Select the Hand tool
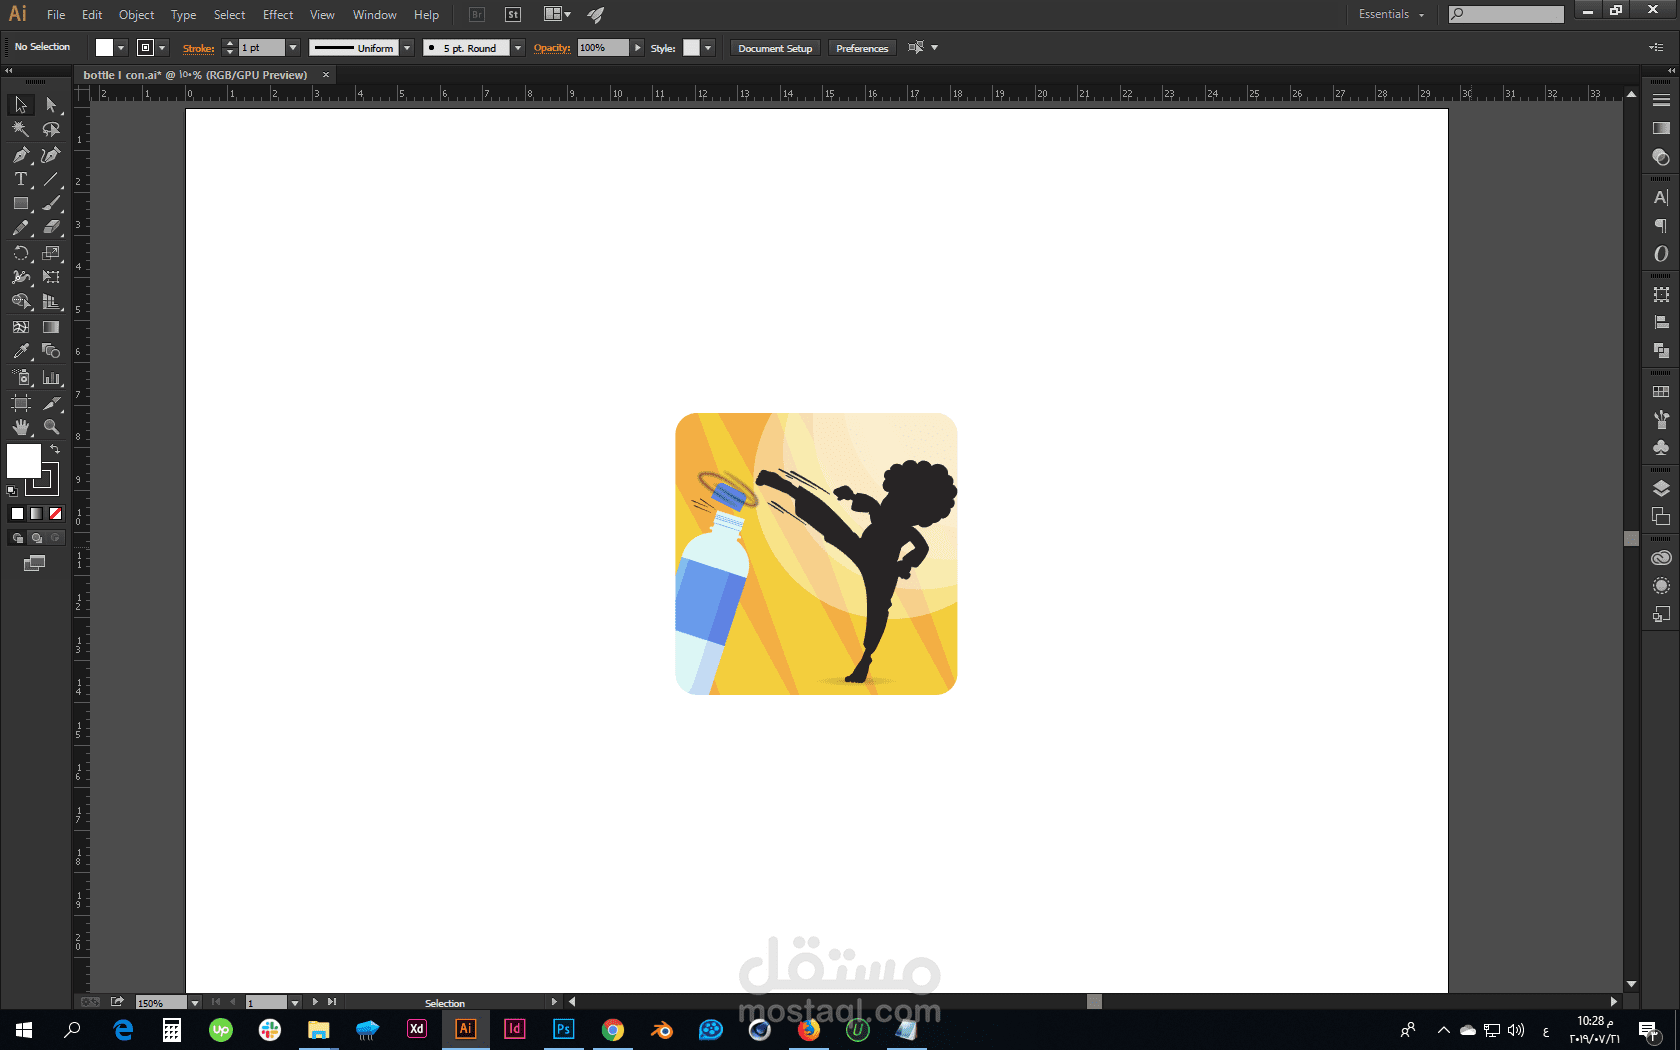 click(21, 427)
